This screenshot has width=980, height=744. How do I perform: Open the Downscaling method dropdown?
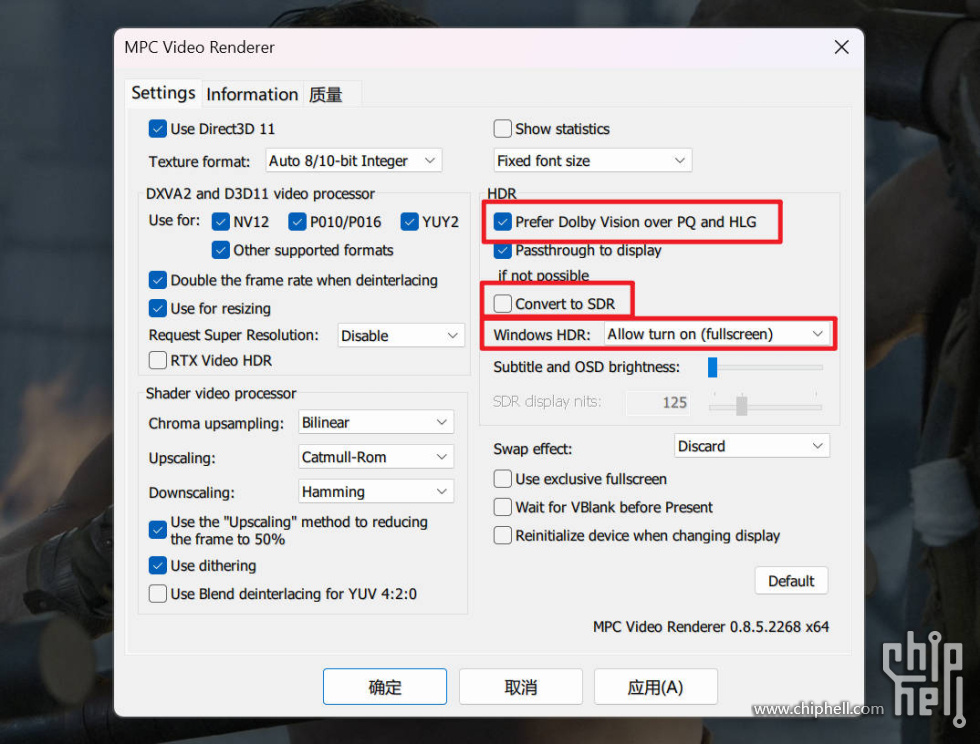coord(376,492)
